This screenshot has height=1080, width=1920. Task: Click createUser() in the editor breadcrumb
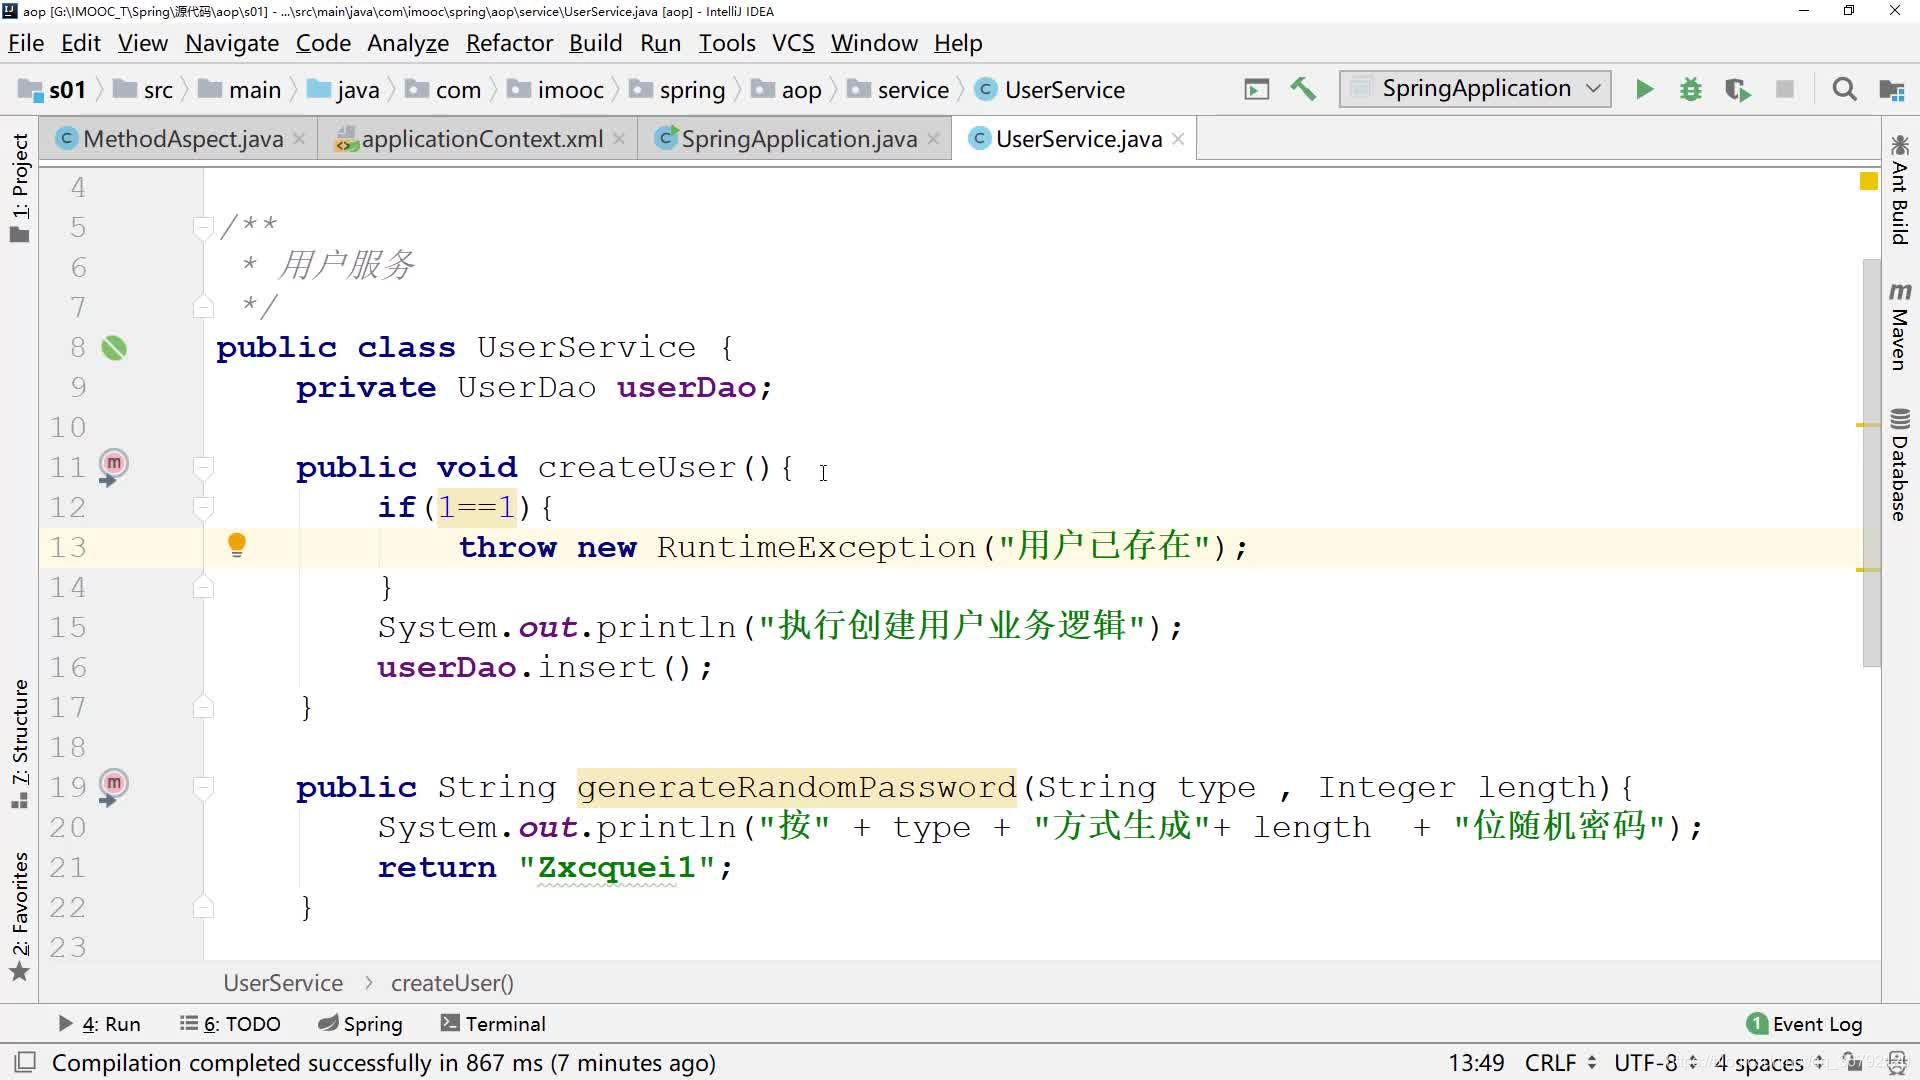[x=452, y=983]
